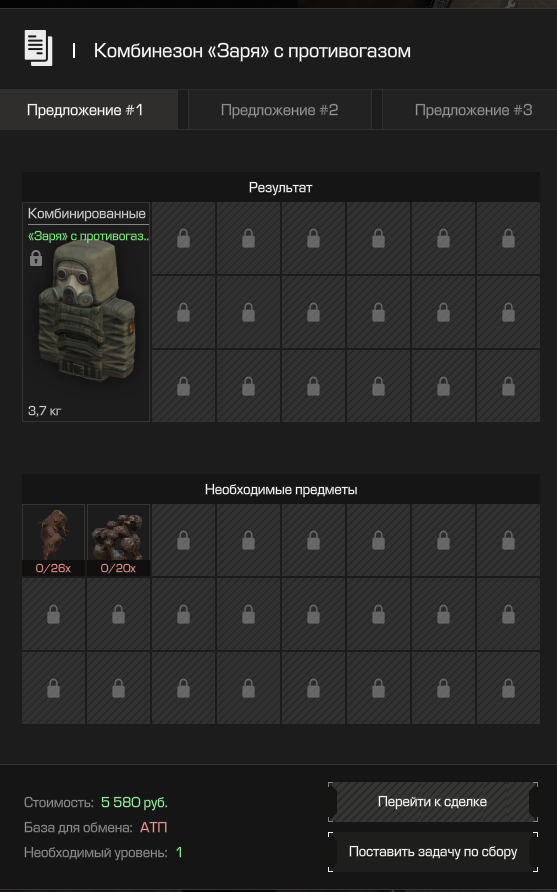Viewport: 557px width, 892px height.
Task: Switch to the Предложение #2 tab
Action: [279, 110]
